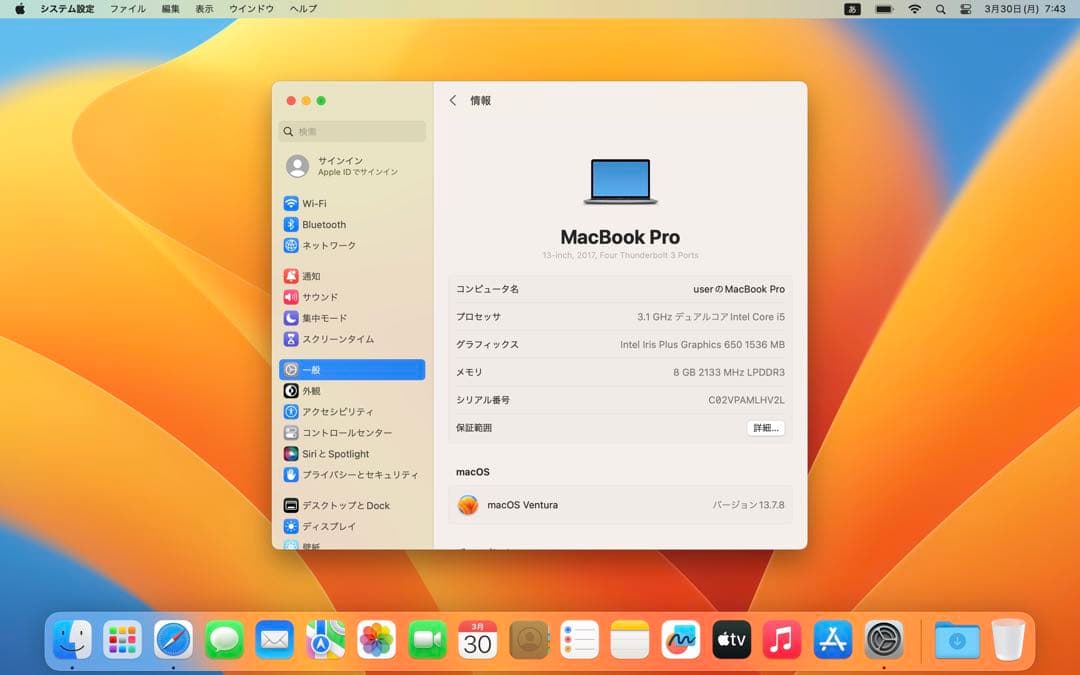This screenshot has height=675, width=1080.
Task: Open Wi-Fi status in menu bar
Action: tap(915, 9)
